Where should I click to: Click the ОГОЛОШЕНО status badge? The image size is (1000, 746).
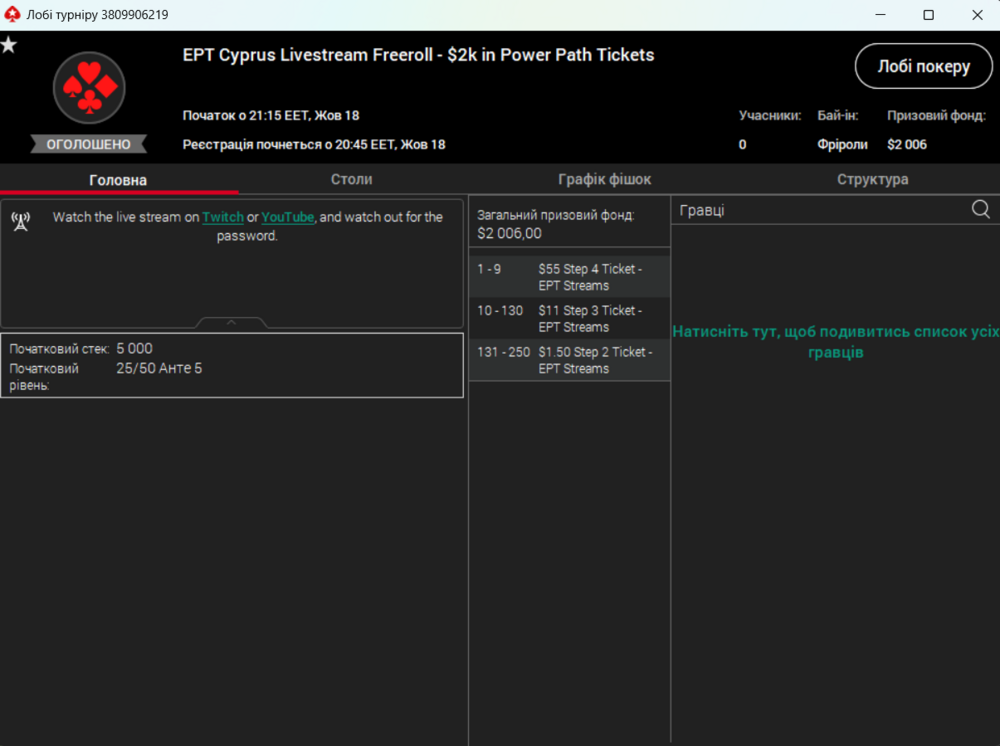coord(89,144)
